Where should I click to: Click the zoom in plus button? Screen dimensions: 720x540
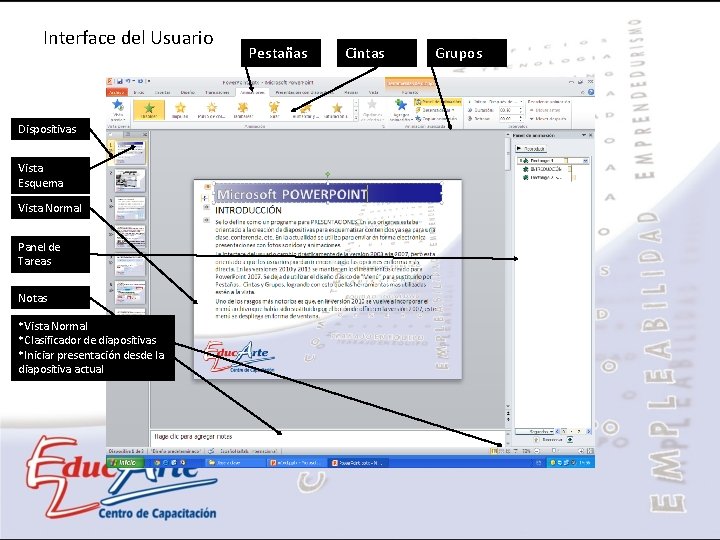tap(581, 451)
